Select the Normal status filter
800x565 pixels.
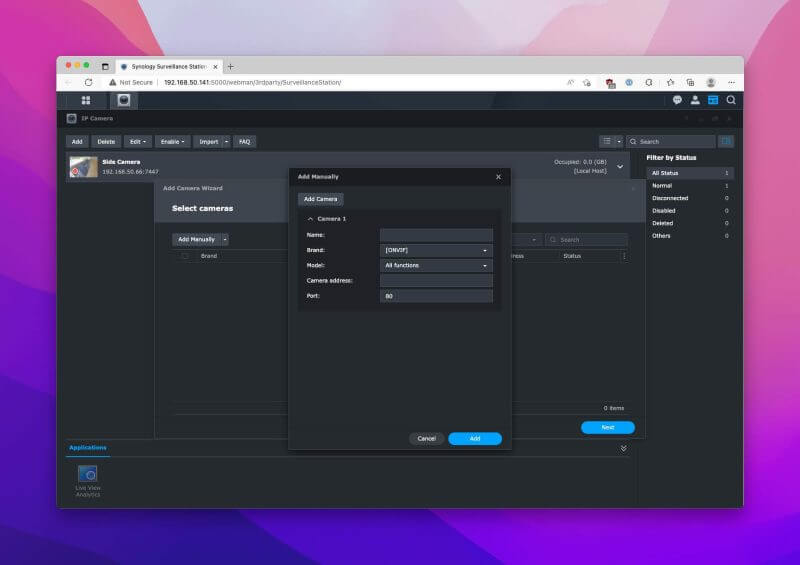click(x=690, y=186)
